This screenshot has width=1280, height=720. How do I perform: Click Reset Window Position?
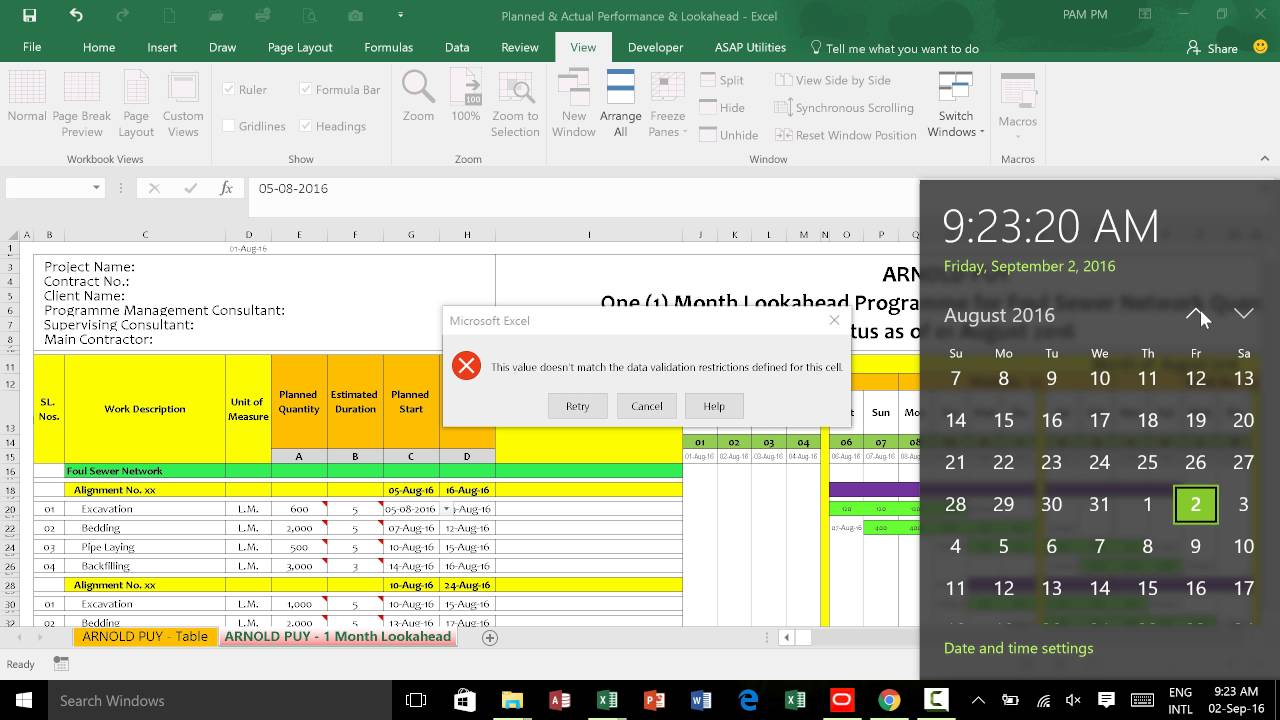pyautogui.click(x=845, y=135)
